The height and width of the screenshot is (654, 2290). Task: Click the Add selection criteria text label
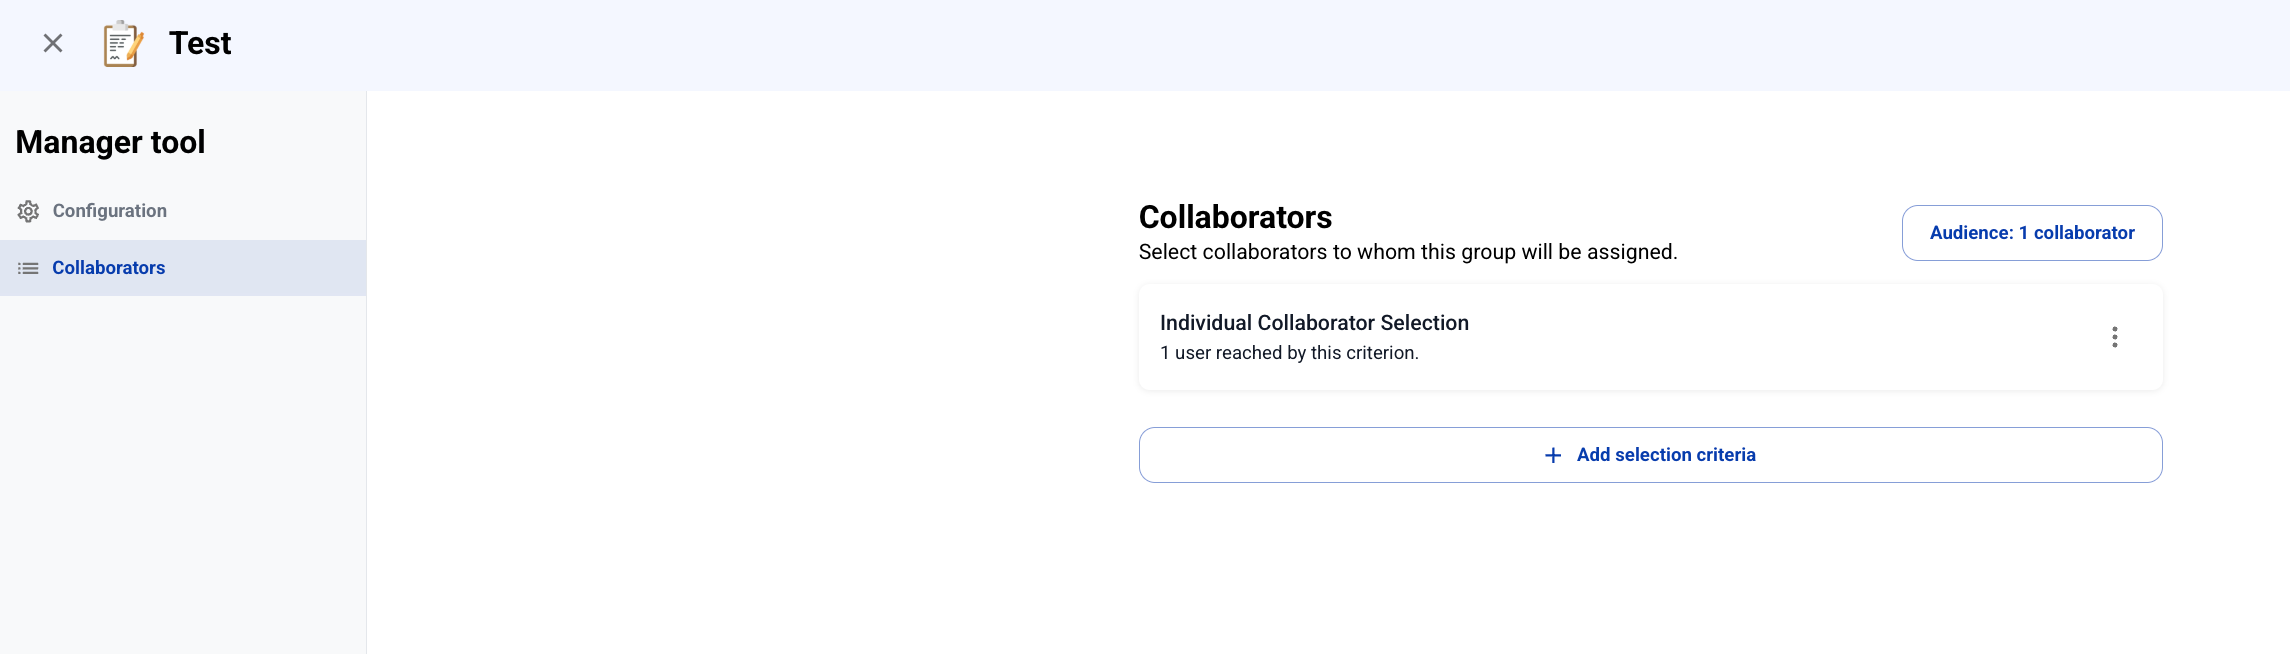pos(1666,455)
